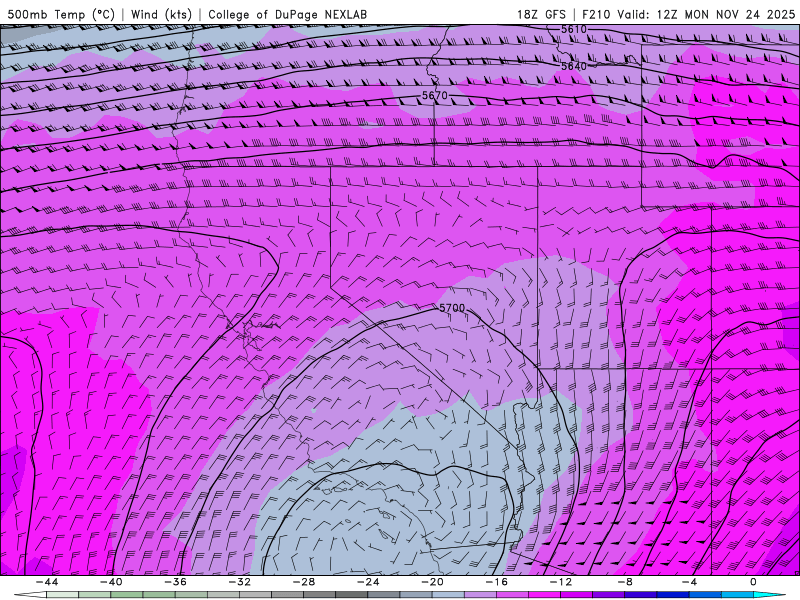
Task: Click the -24 colorbar tick label
Action: pos(368,582)
